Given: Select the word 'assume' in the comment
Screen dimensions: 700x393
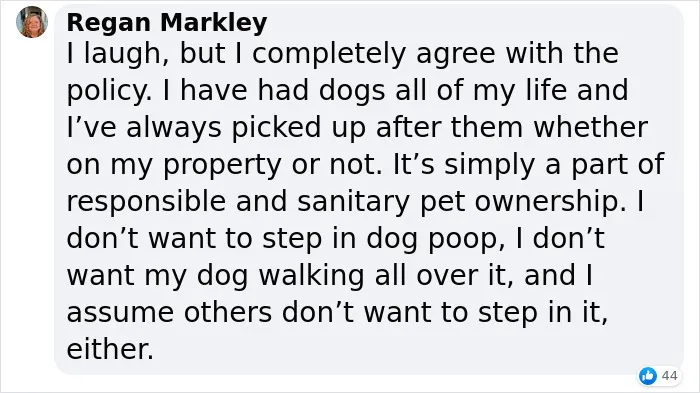Looking at the screenshot, I should (120, 313).
